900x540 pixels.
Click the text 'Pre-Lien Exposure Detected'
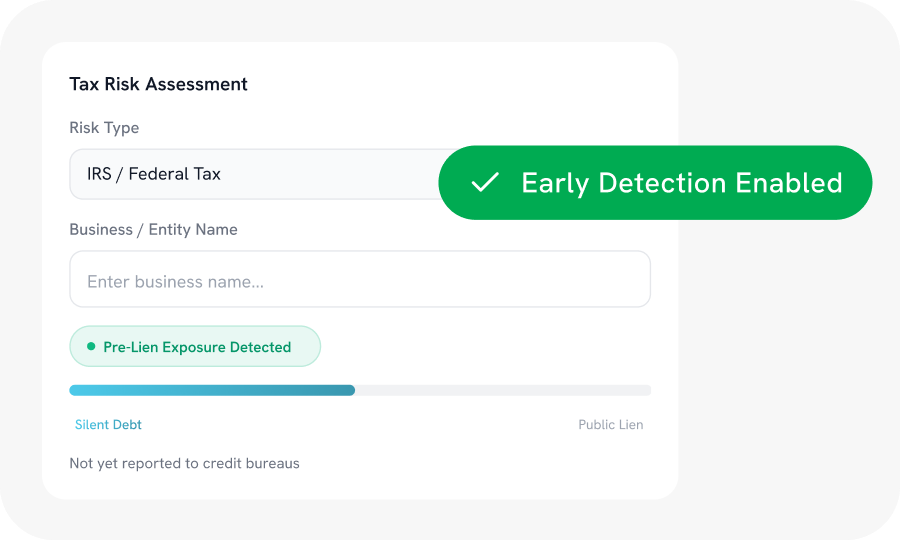(x=197, y=347)
